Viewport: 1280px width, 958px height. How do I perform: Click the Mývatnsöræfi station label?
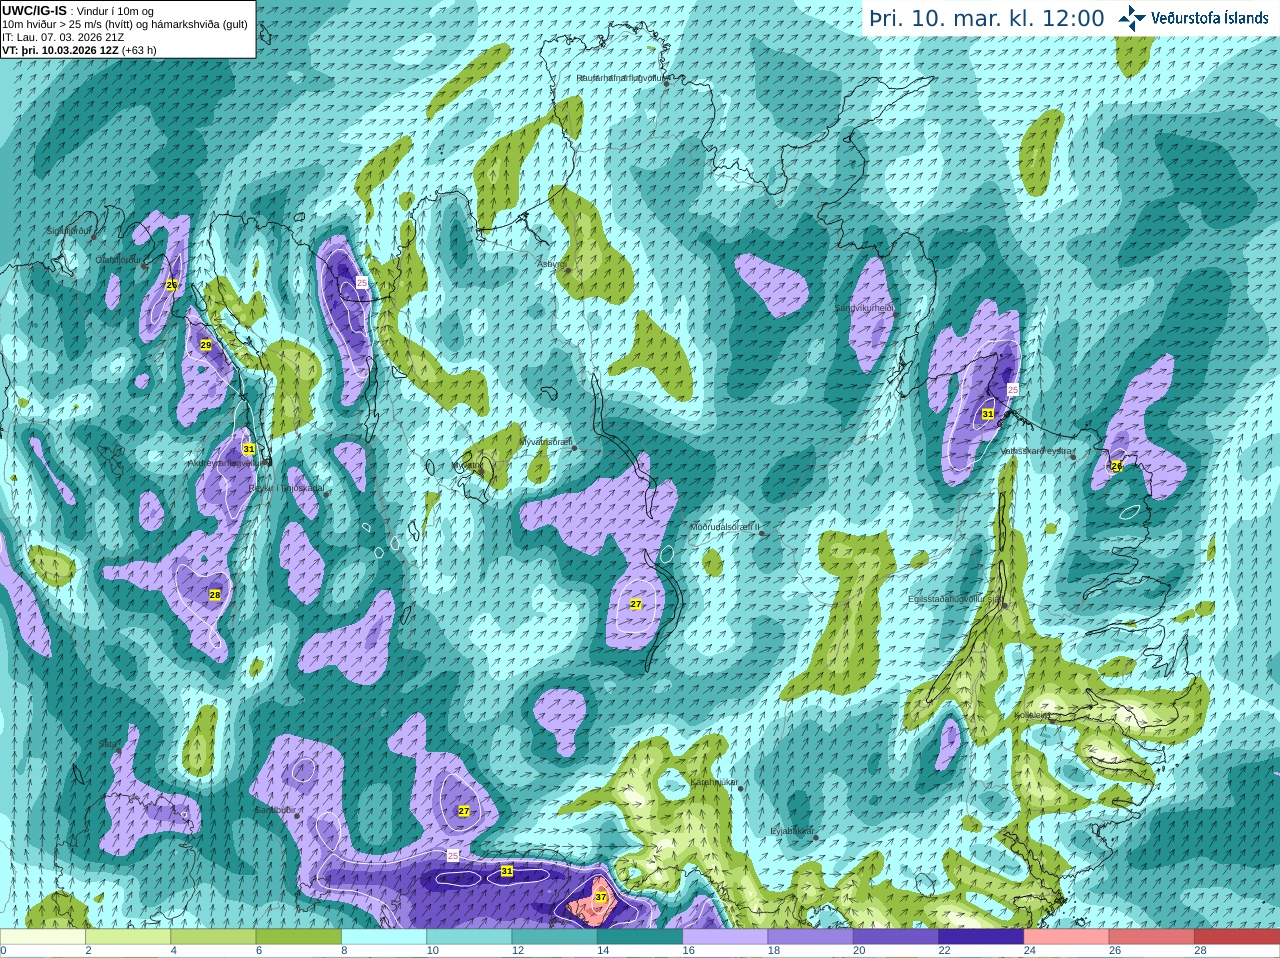pos(545,441)
